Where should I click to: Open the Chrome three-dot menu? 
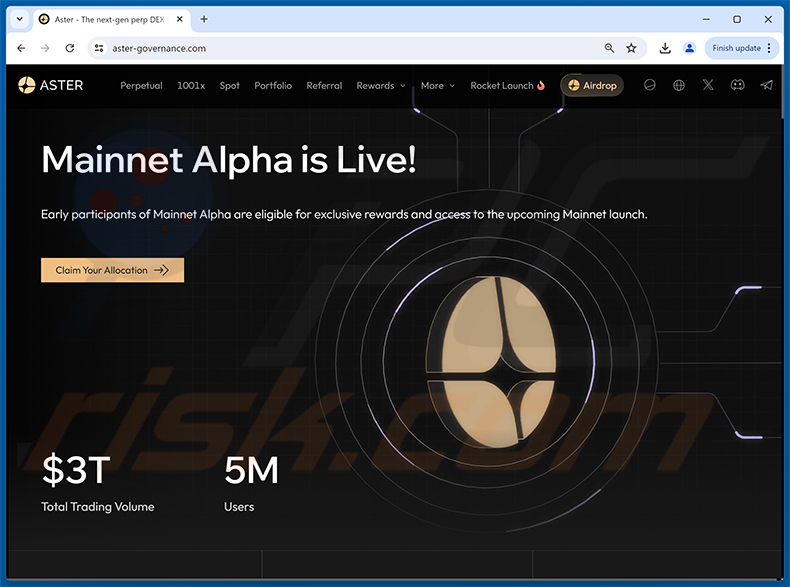tap(769, 48)
